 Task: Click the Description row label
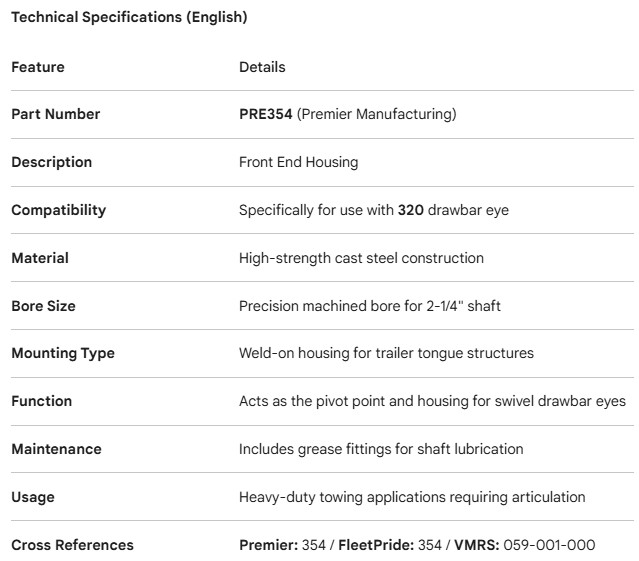(x=51, y=162)
